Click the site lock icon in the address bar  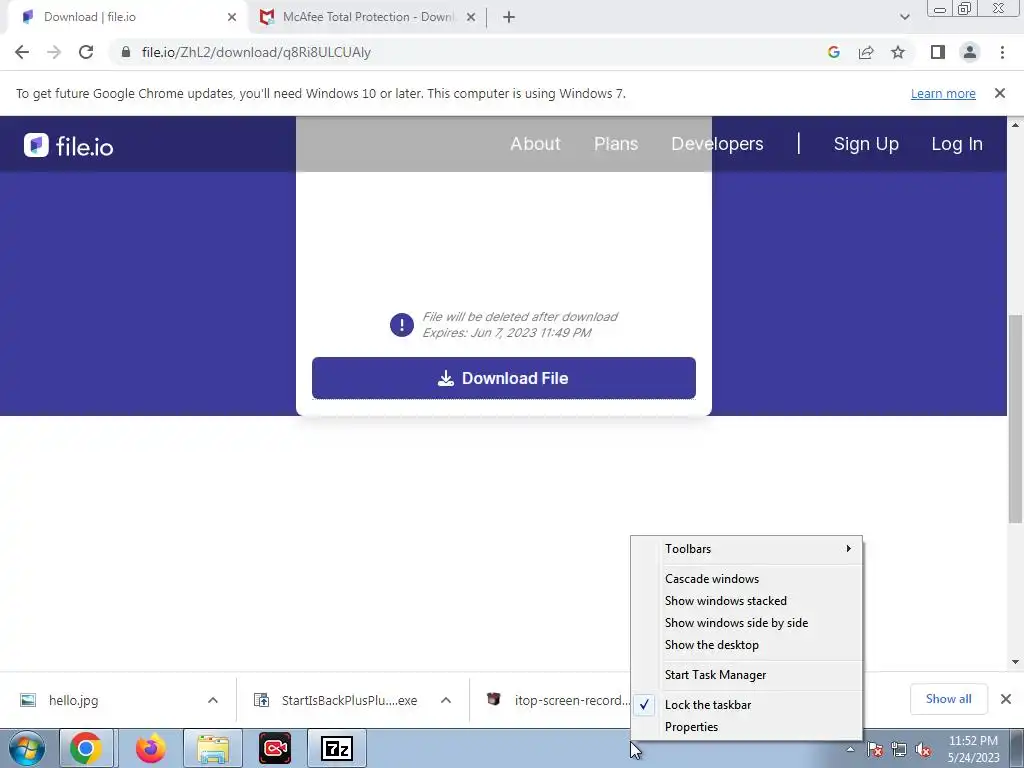pyautogui.click(x=126, y=52)
